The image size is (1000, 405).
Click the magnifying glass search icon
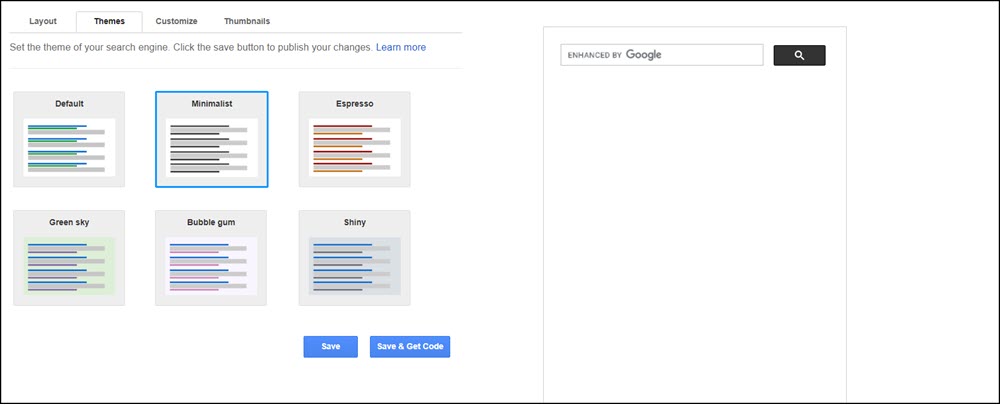click(x=799, y=55)
